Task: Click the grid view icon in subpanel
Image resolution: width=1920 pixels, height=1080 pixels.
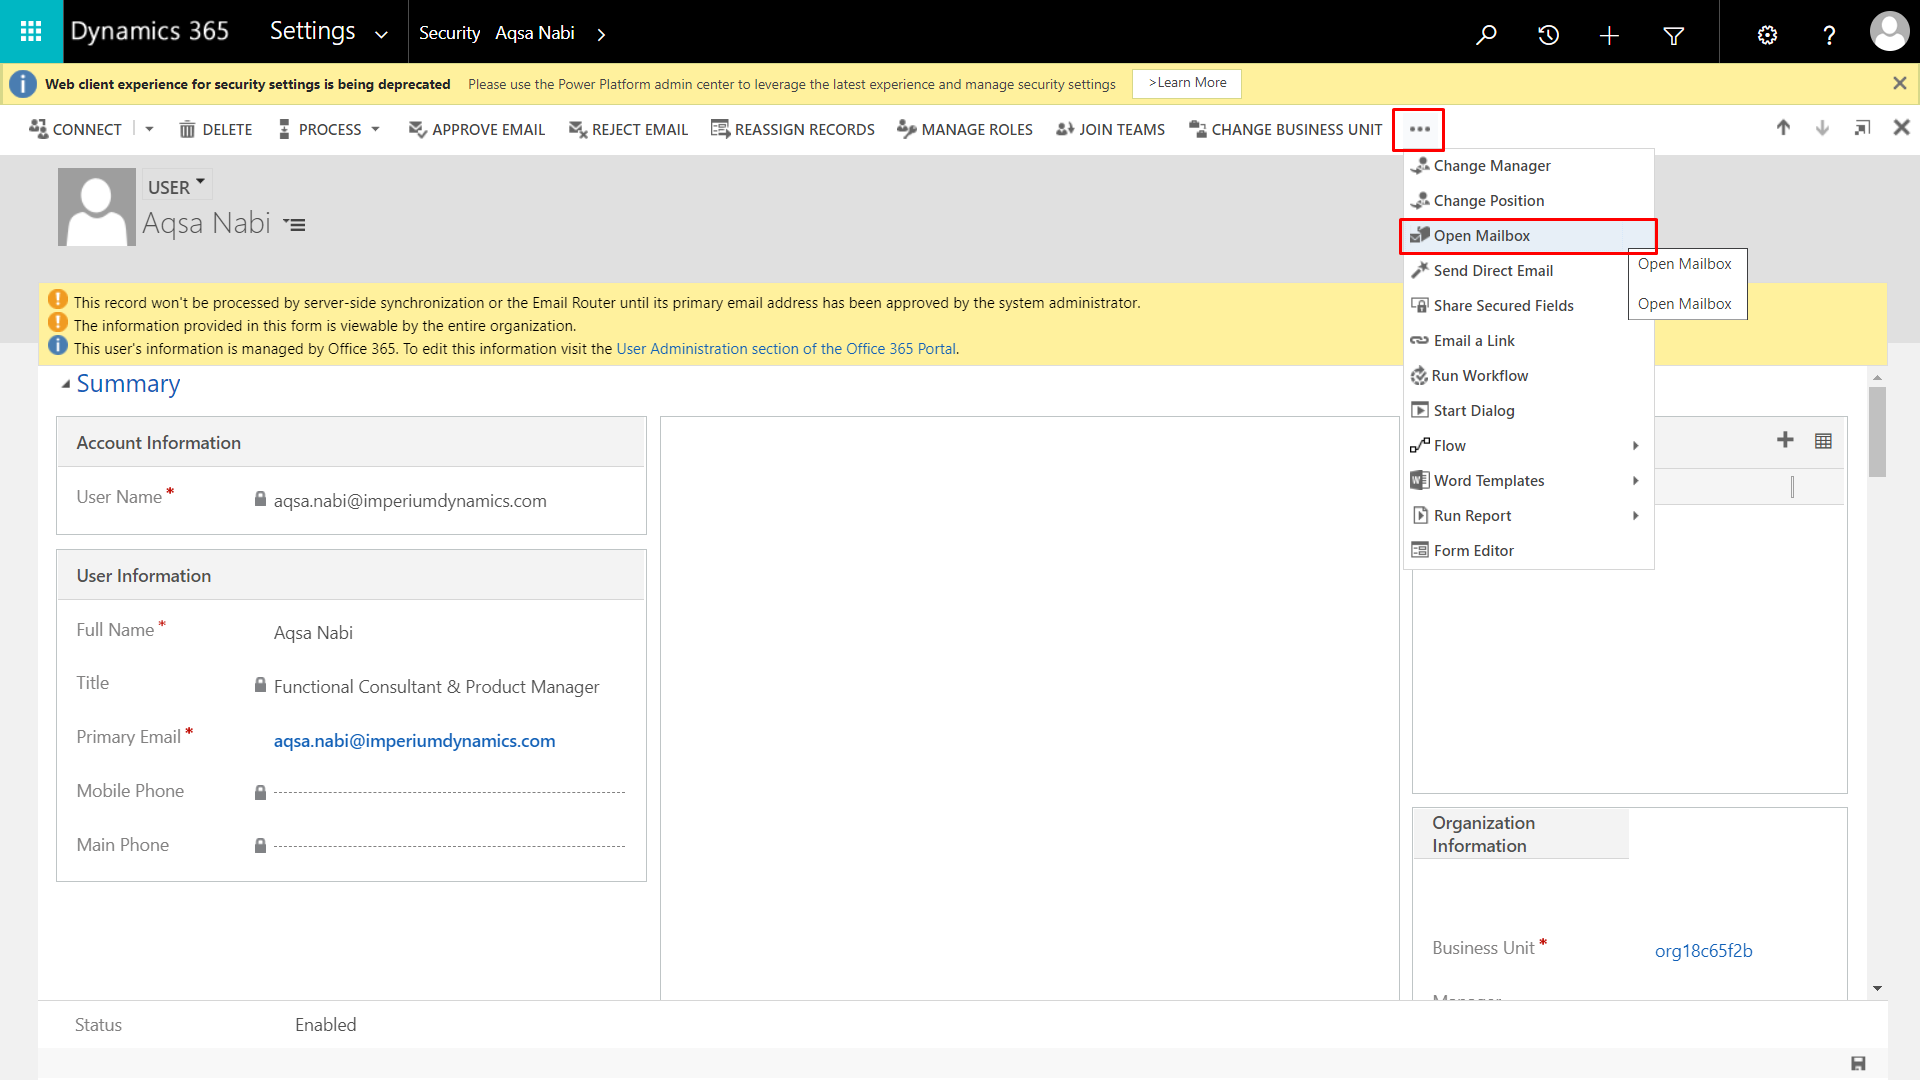Action: 1823,441
